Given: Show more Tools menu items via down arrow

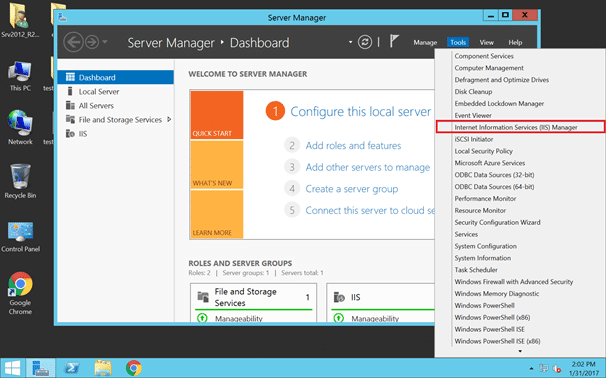Looking at the screenshot, I should pos(520,351).
